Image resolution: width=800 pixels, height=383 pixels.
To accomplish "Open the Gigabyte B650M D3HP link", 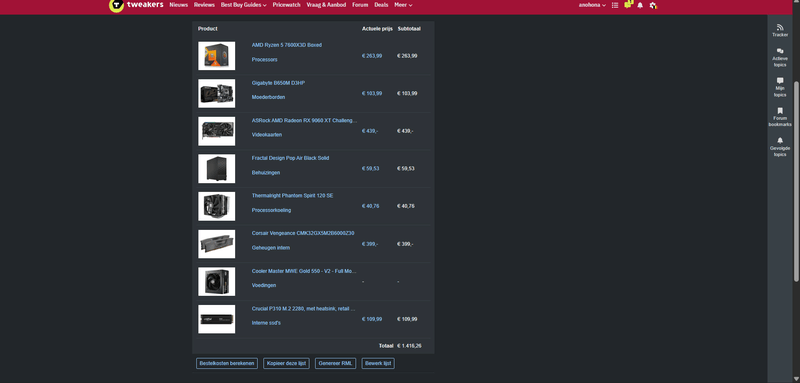I will pos(278,83).
